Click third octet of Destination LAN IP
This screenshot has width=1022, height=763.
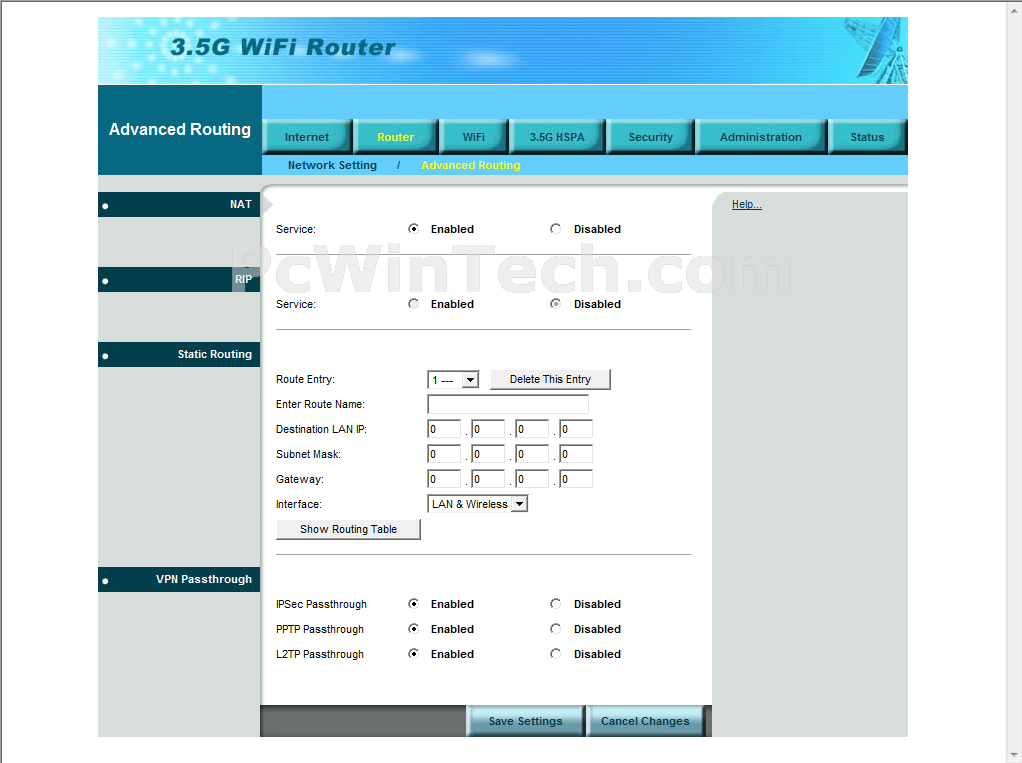click(x=532, y=429)
